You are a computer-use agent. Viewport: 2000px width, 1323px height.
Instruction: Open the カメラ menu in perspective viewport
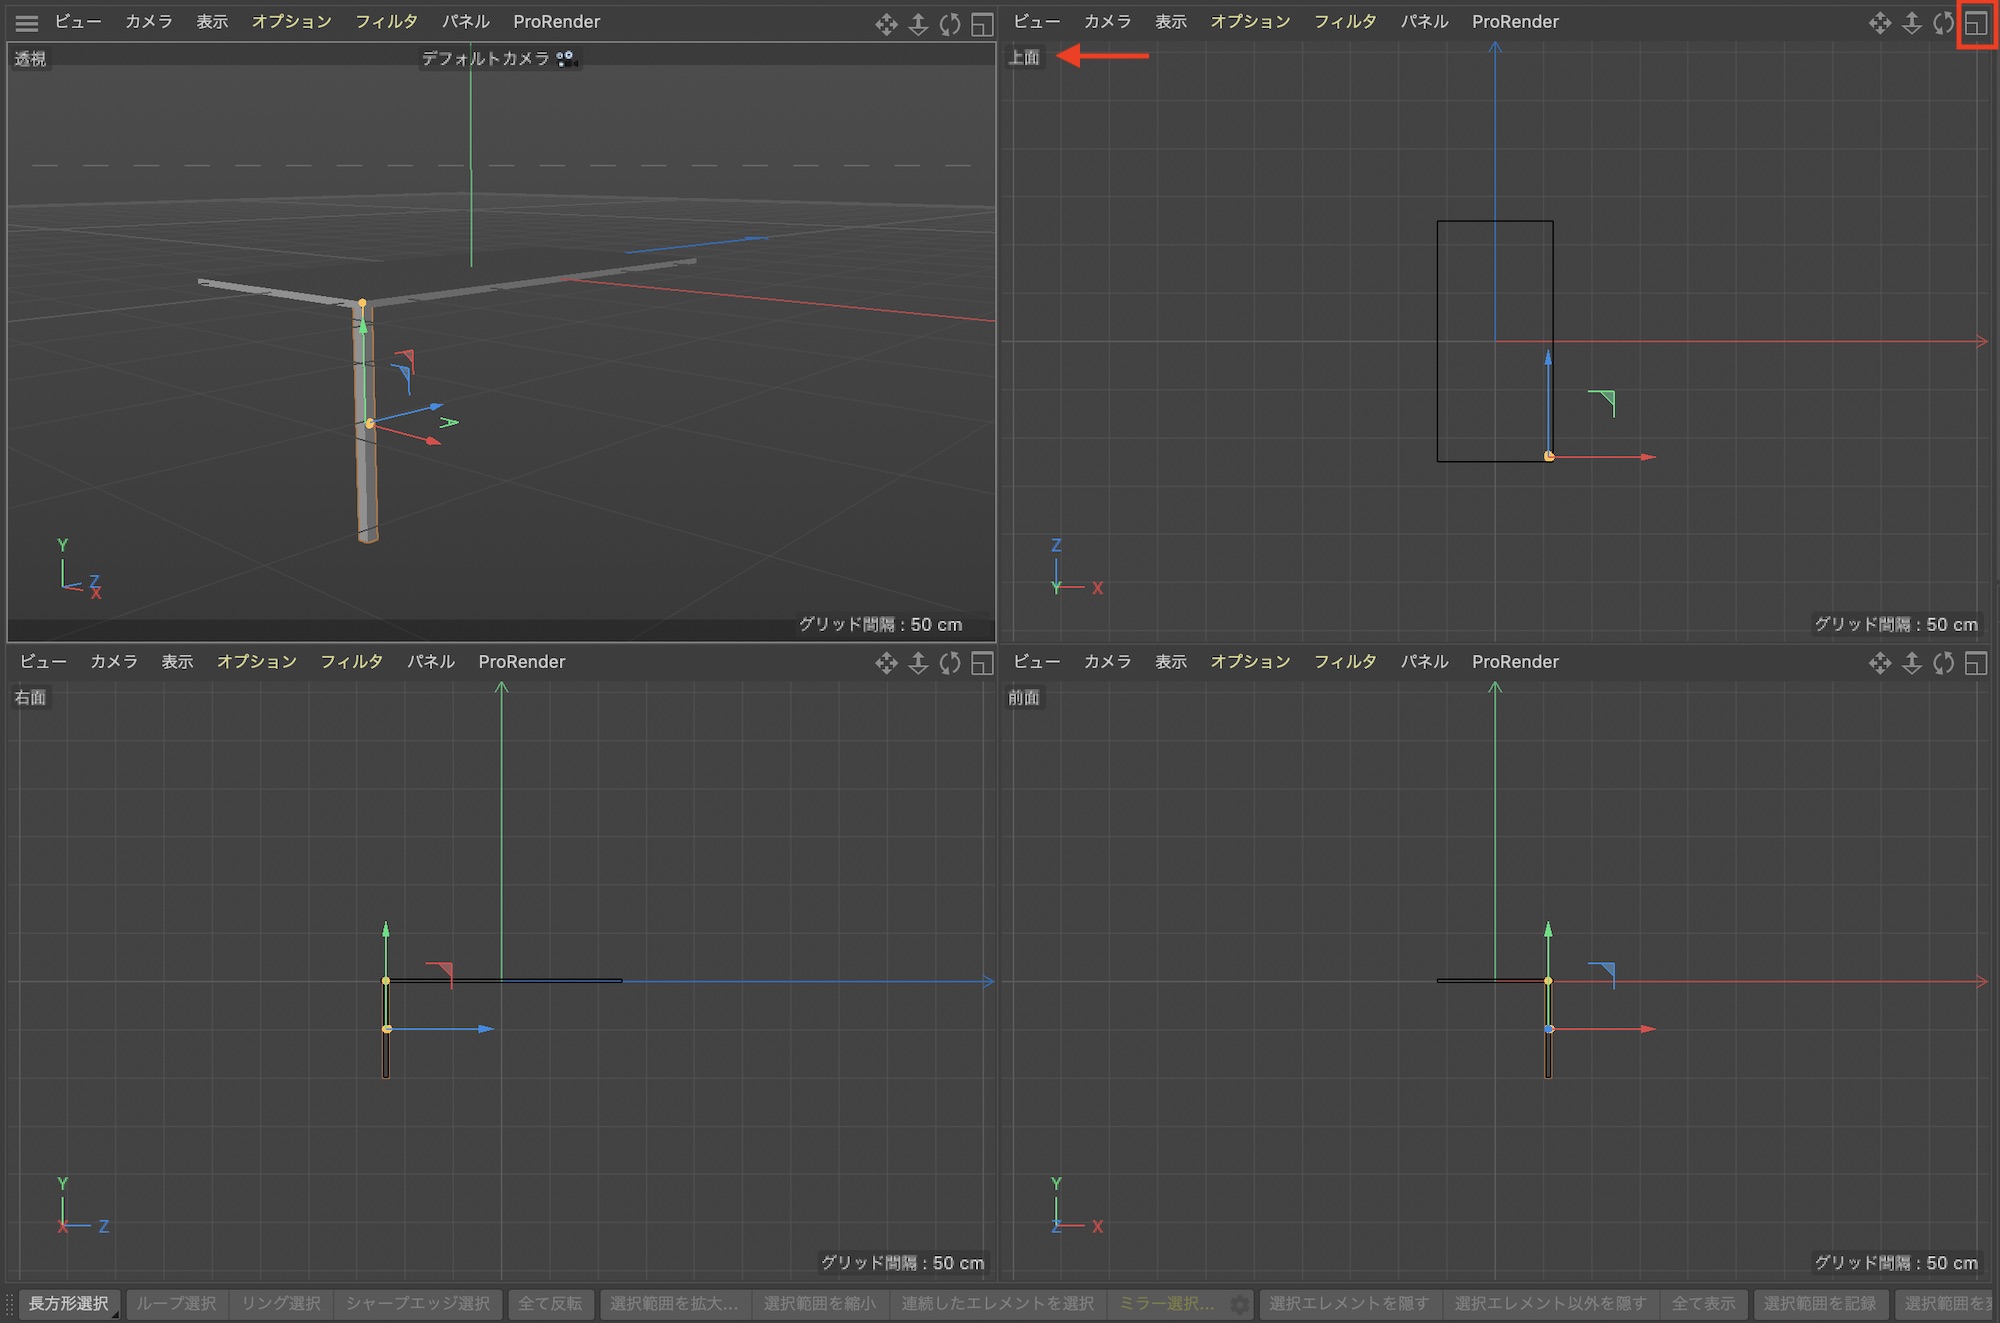tap(148, 22)
